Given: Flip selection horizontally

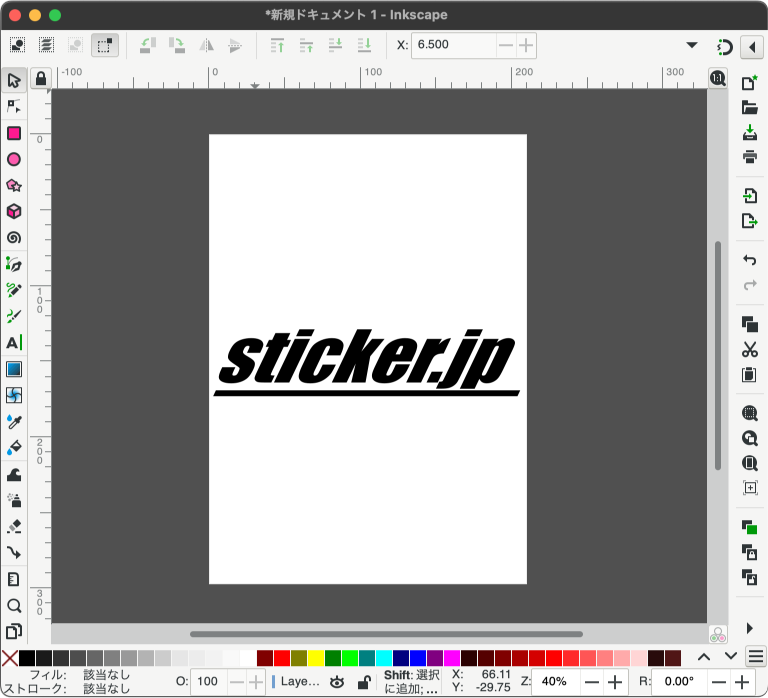Looking at the screenshot, I should coord(206,46).
